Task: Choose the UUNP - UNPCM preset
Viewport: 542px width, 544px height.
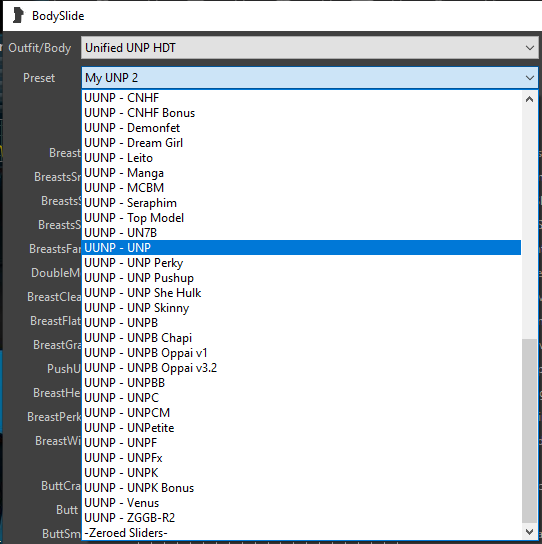Action: coord(301,413)
